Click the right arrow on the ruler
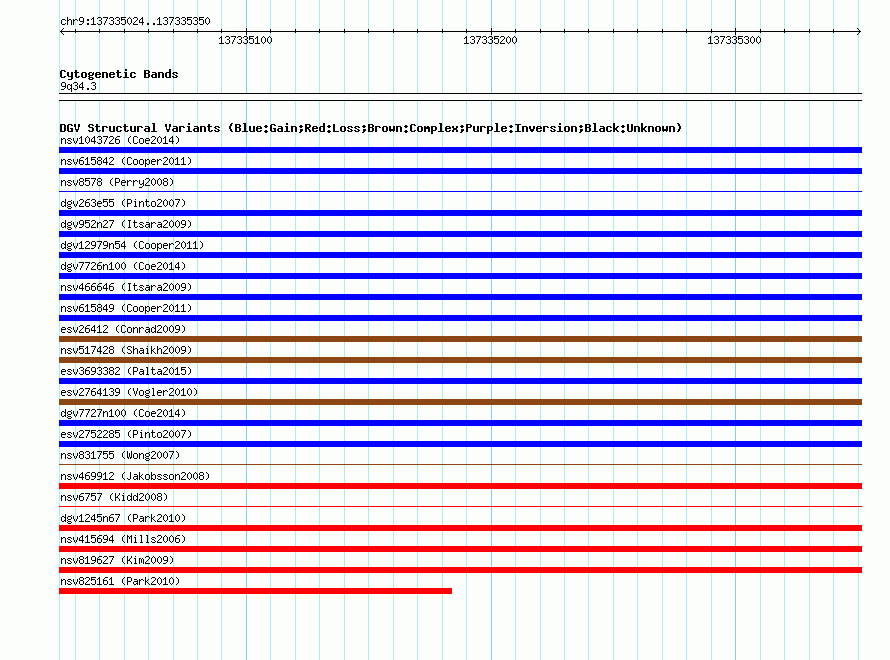 click(x=859, y=31)
